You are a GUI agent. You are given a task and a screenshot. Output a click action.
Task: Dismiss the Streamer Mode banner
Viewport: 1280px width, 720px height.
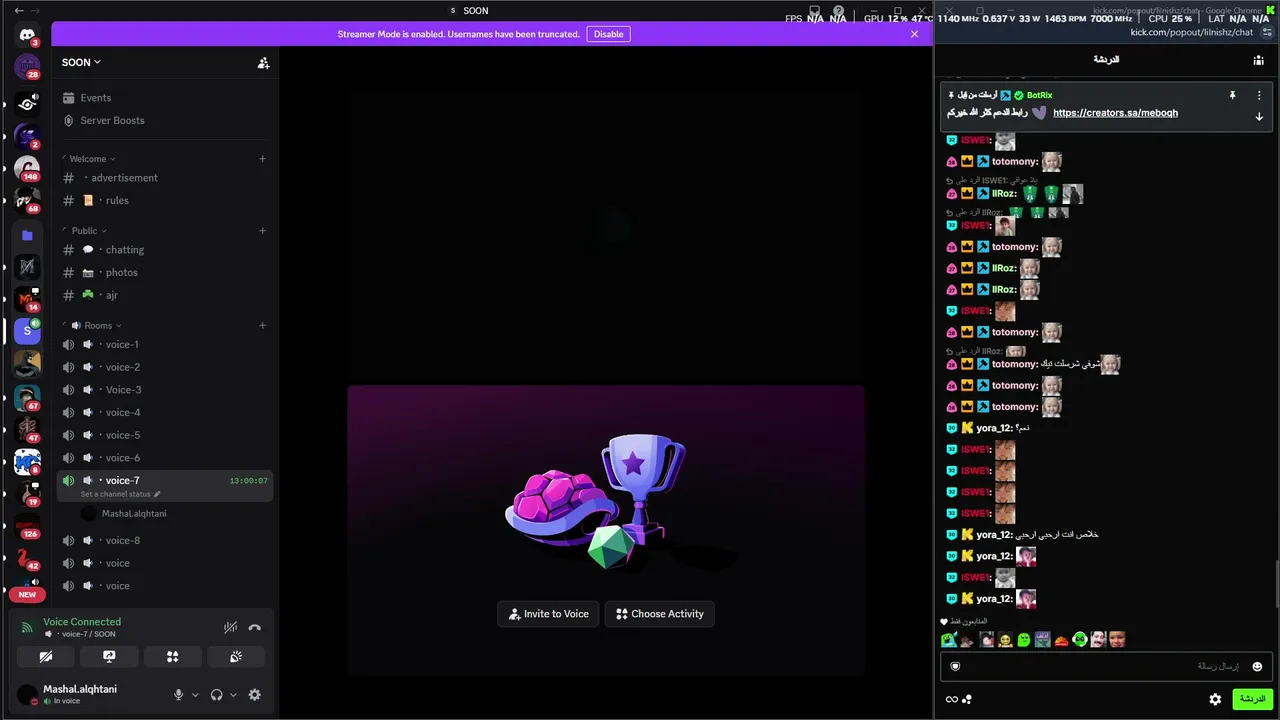[x=914, y=34]
